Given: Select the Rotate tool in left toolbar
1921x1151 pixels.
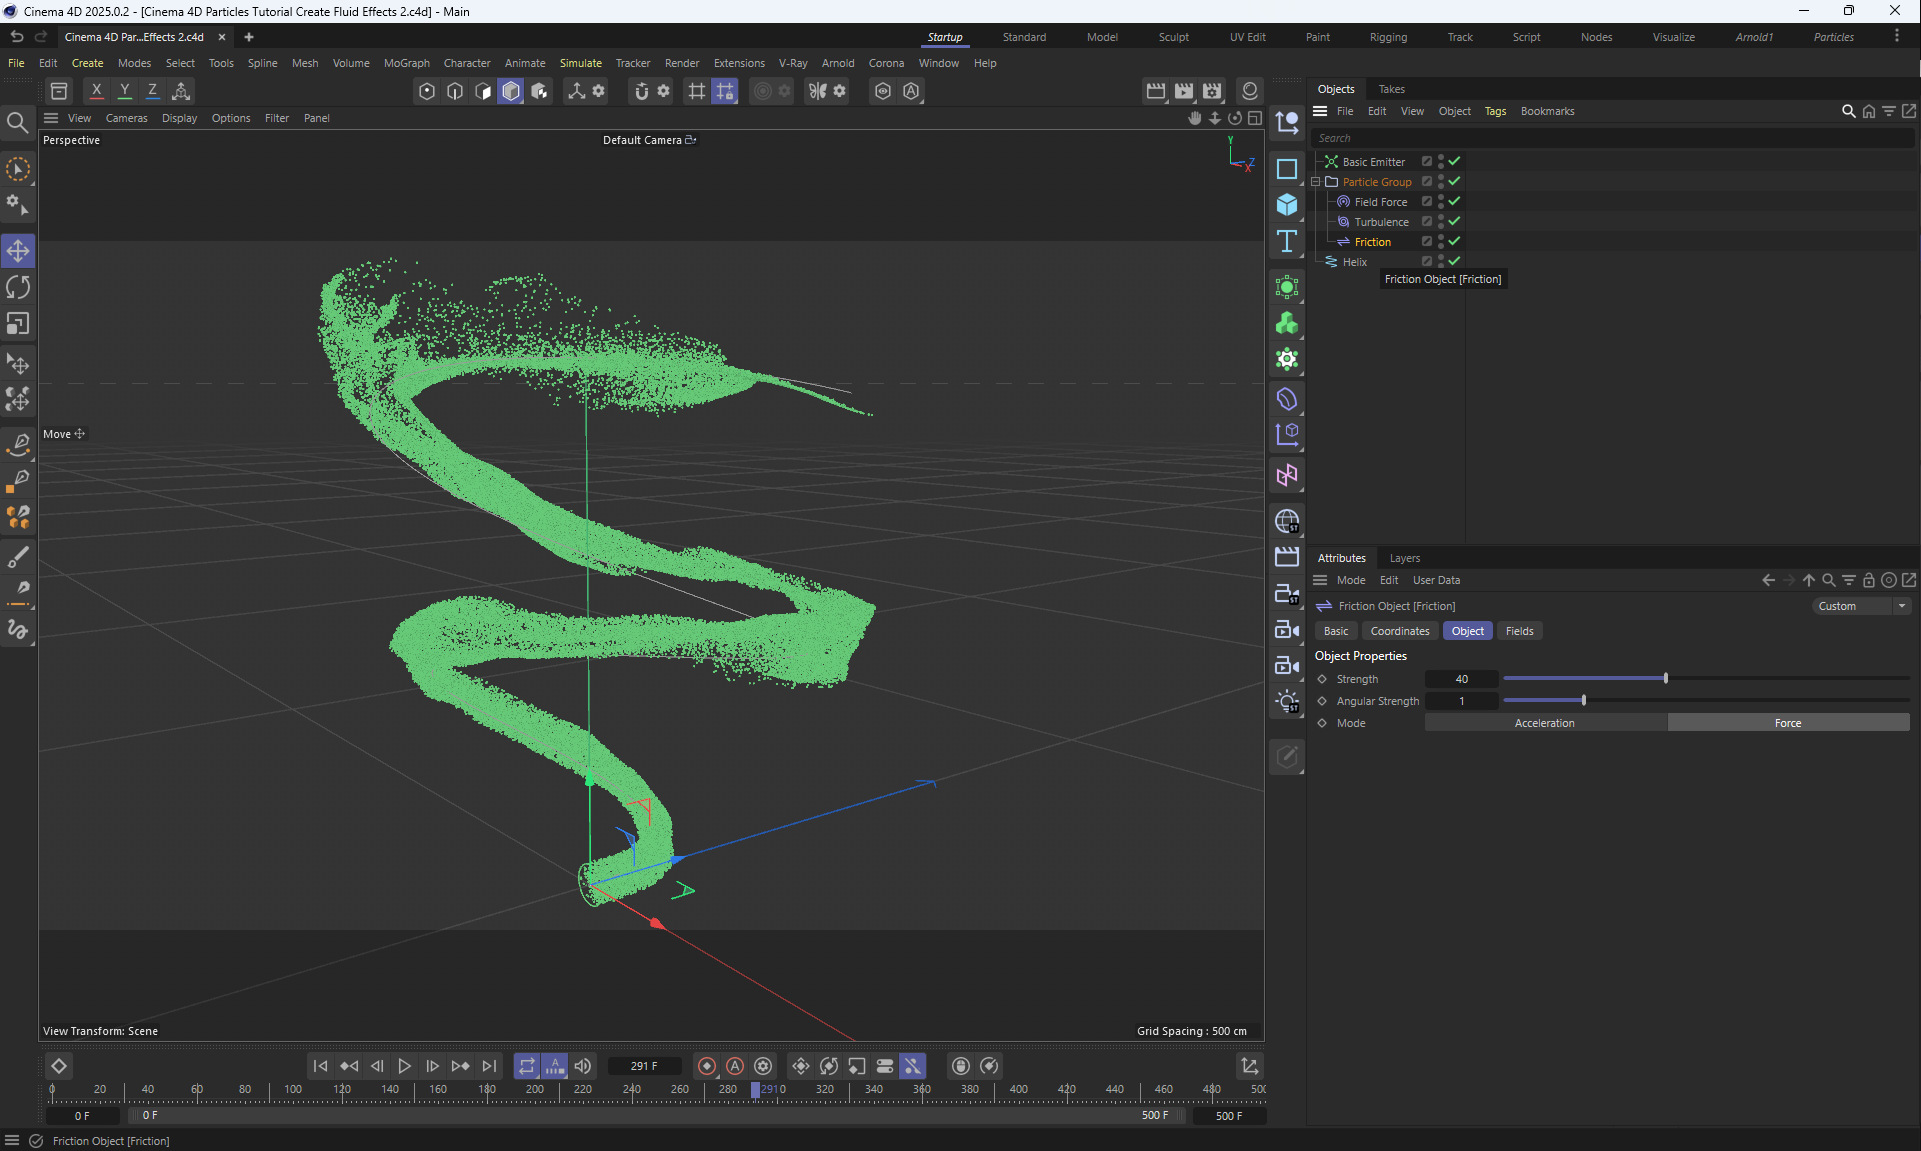Looking at the screenshot, I should pyautogui.click(x=18, y=288).
